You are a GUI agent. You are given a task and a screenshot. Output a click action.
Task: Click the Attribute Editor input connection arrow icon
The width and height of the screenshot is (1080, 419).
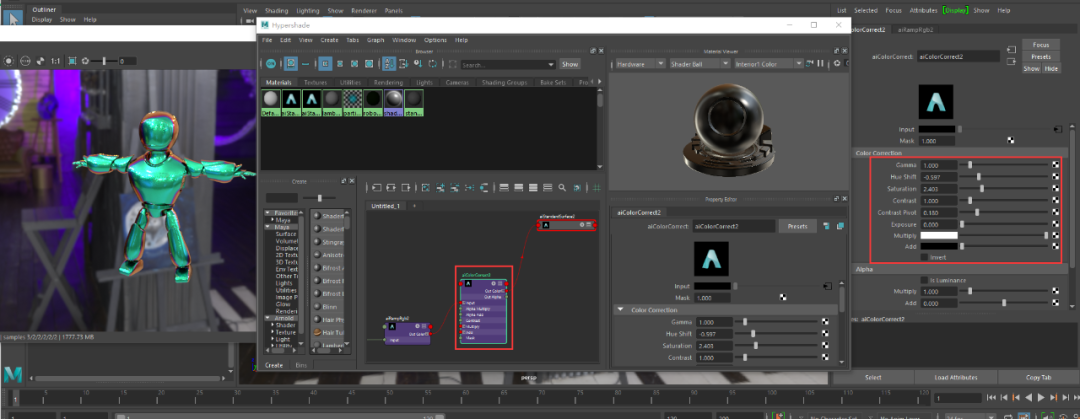1011,50
